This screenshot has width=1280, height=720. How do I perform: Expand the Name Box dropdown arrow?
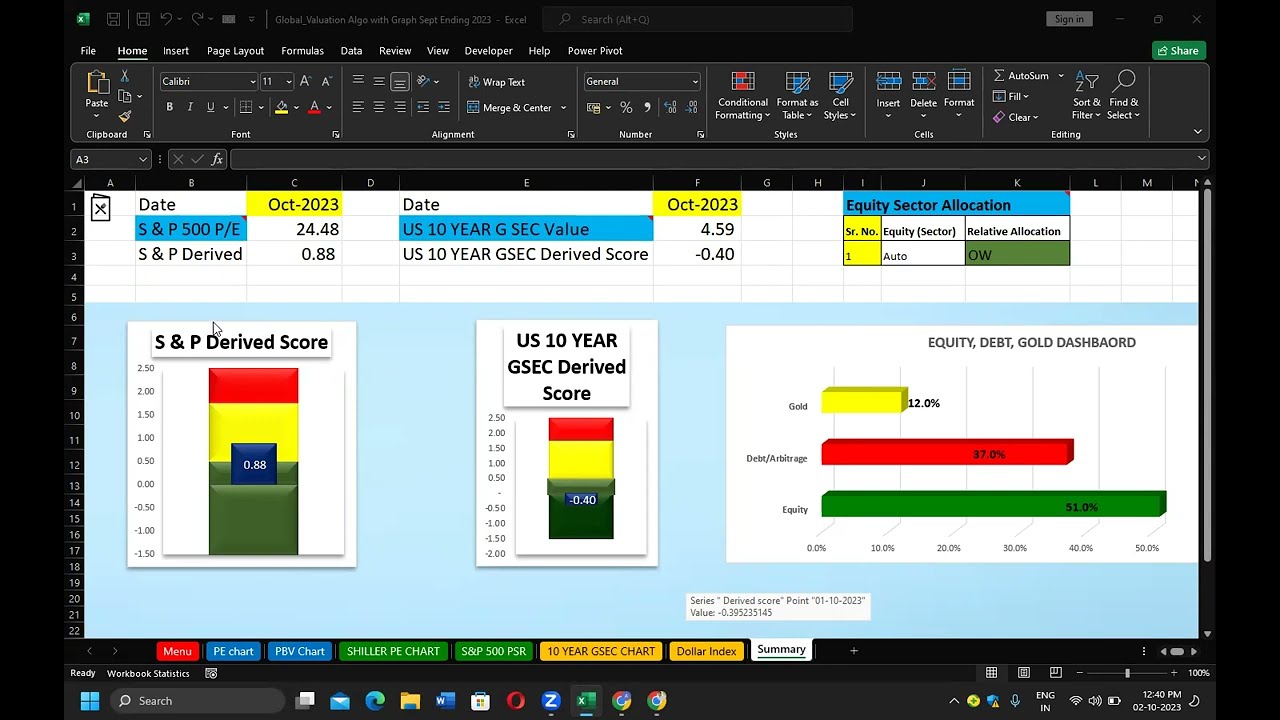[143, 159]
